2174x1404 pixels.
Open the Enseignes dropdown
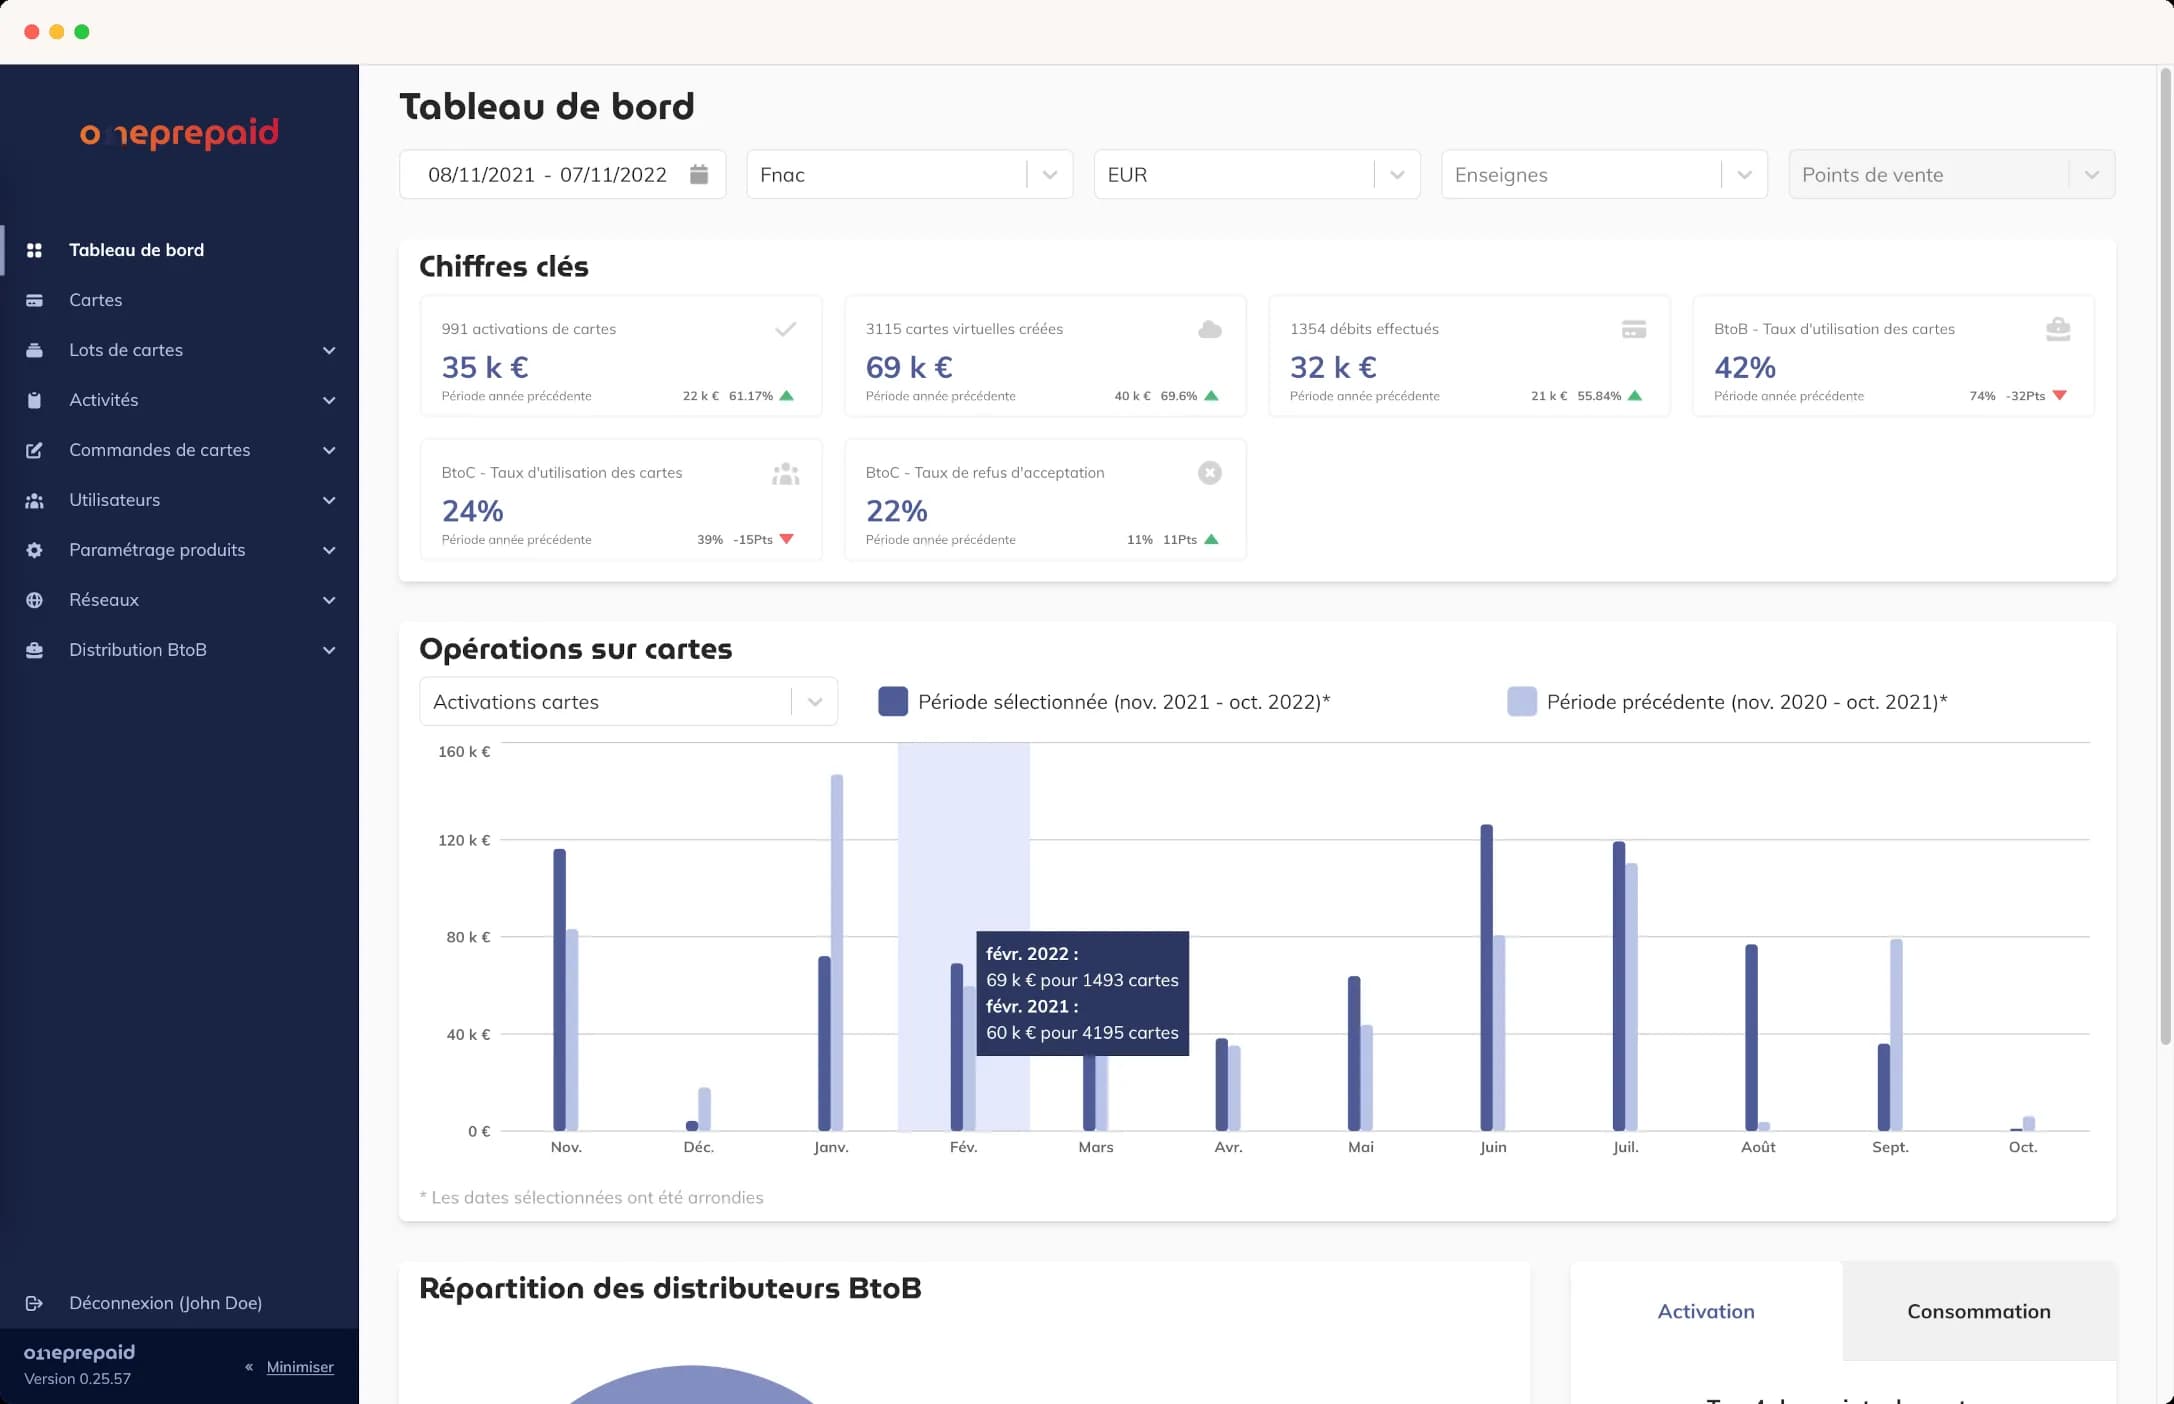tap(1604, 174)
